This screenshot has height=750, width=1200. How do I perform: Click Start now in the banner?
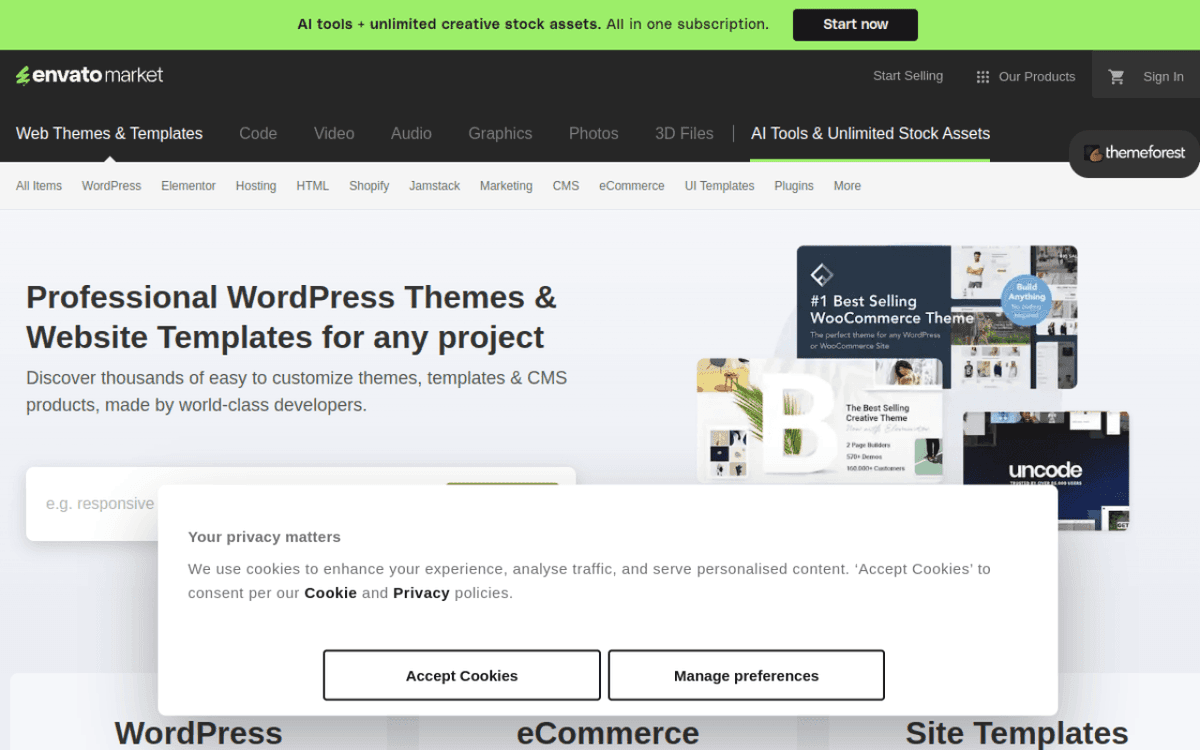pos(855,24)
